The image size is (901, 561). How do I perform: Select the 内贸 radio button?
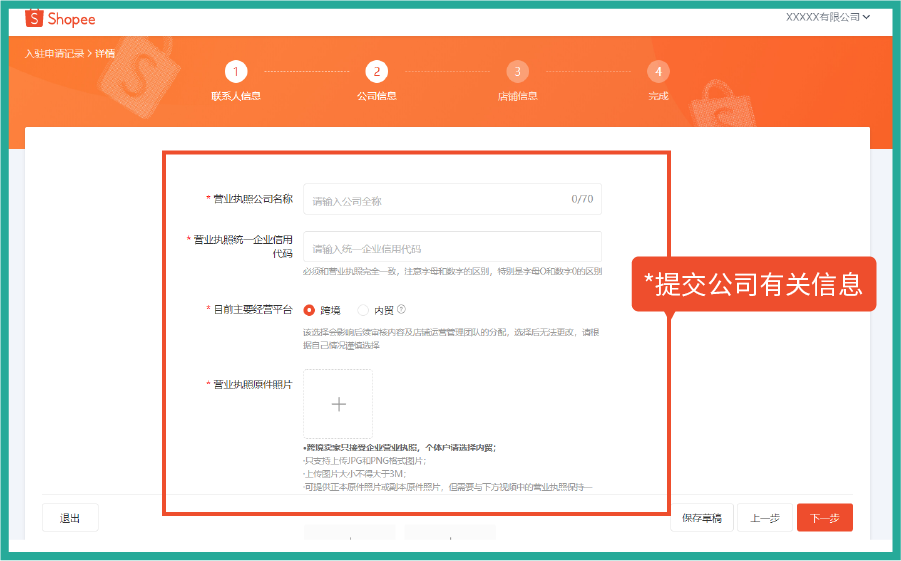(x=363, y=310)
